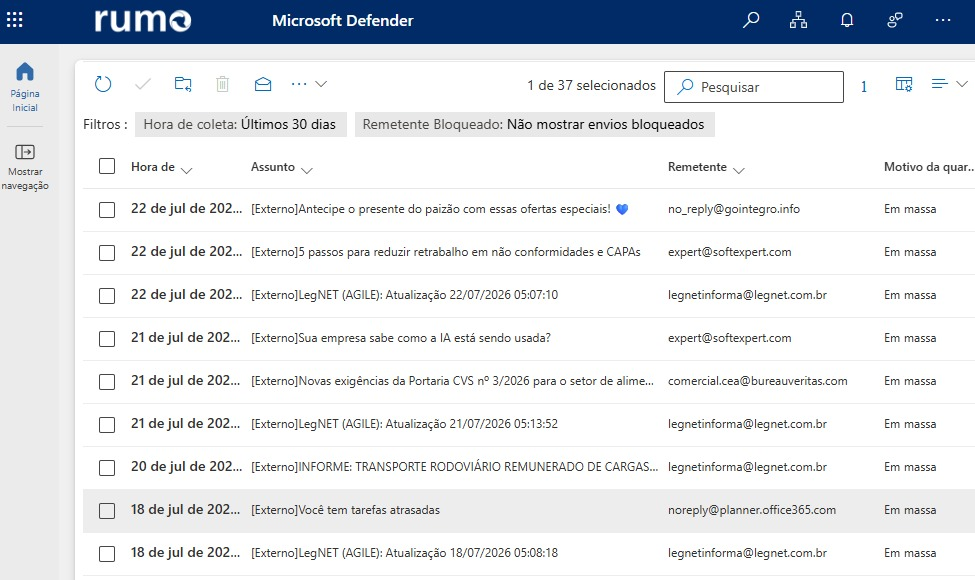
Task: Open the list density lines icon
Action: tap(940, 83)
